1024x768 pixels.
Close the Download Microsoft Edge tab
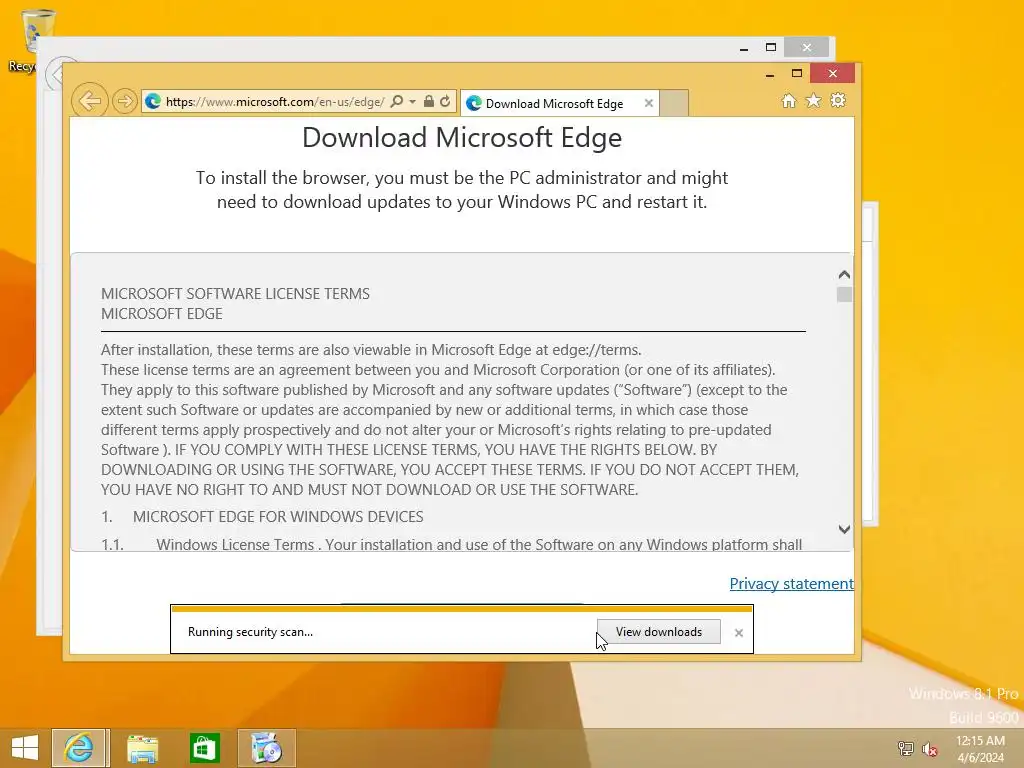pos(648,103)
